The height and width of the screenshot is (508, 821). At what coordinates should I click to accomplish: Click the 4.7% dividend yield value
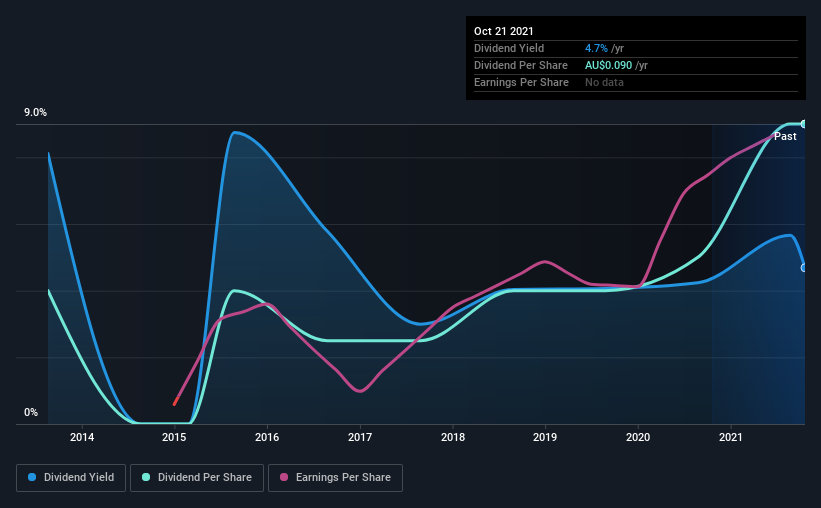pos(596,48)
